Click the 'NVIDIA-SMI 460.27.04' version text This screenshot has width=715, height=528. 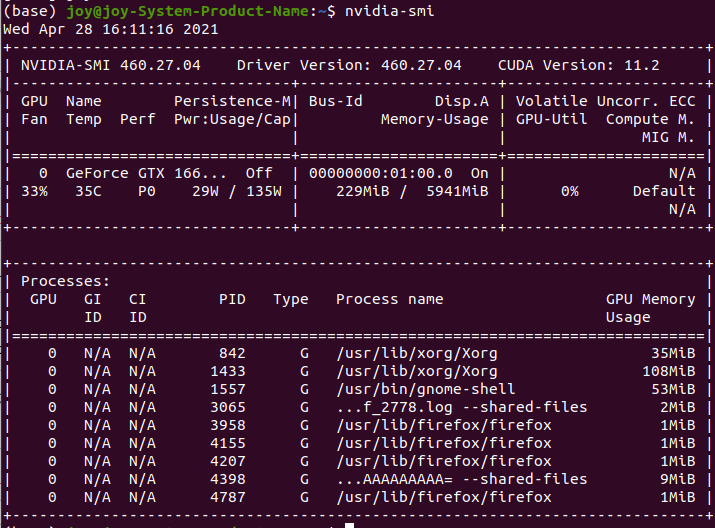pyautogui.click(x=111, y=65)
